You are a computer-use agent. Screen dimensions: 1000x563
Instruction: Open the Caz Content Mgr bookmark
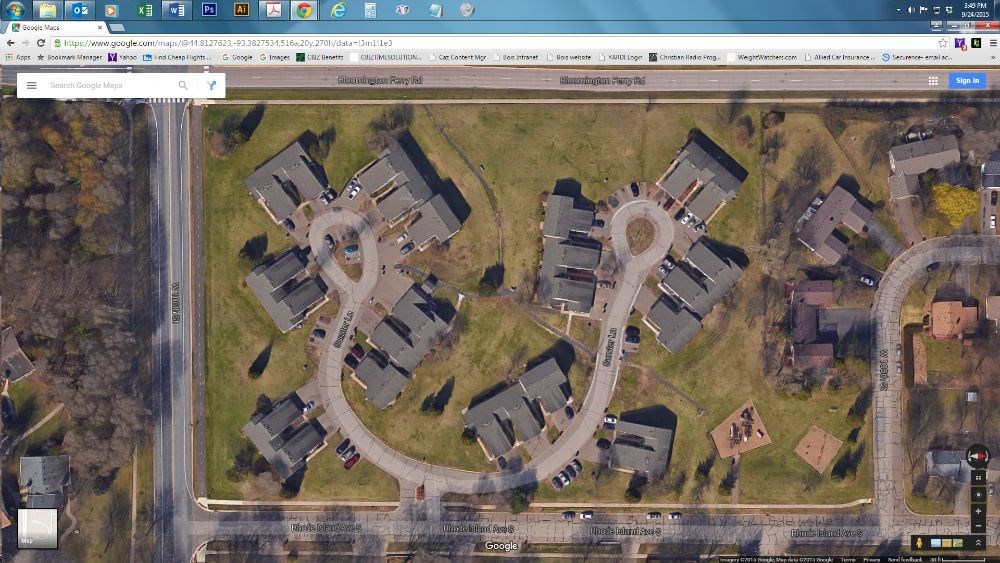tap(457, 57)
